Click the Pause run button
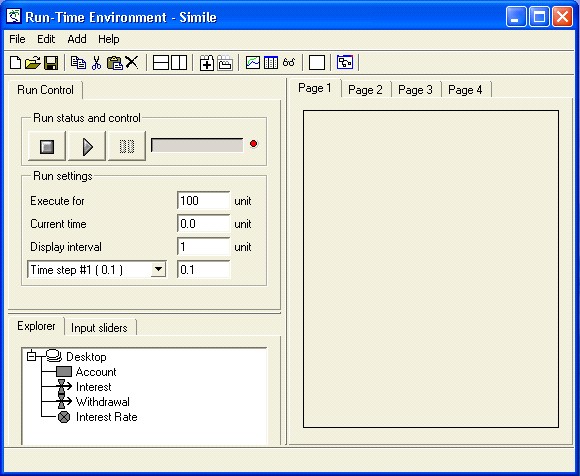 pos(127,146)
